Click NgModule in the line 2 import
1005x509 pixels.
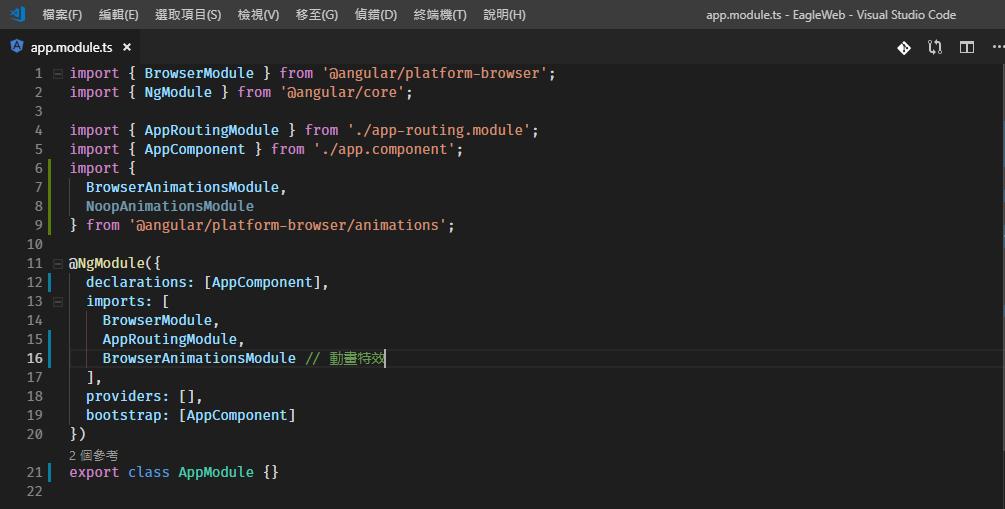tap(178, 92)
